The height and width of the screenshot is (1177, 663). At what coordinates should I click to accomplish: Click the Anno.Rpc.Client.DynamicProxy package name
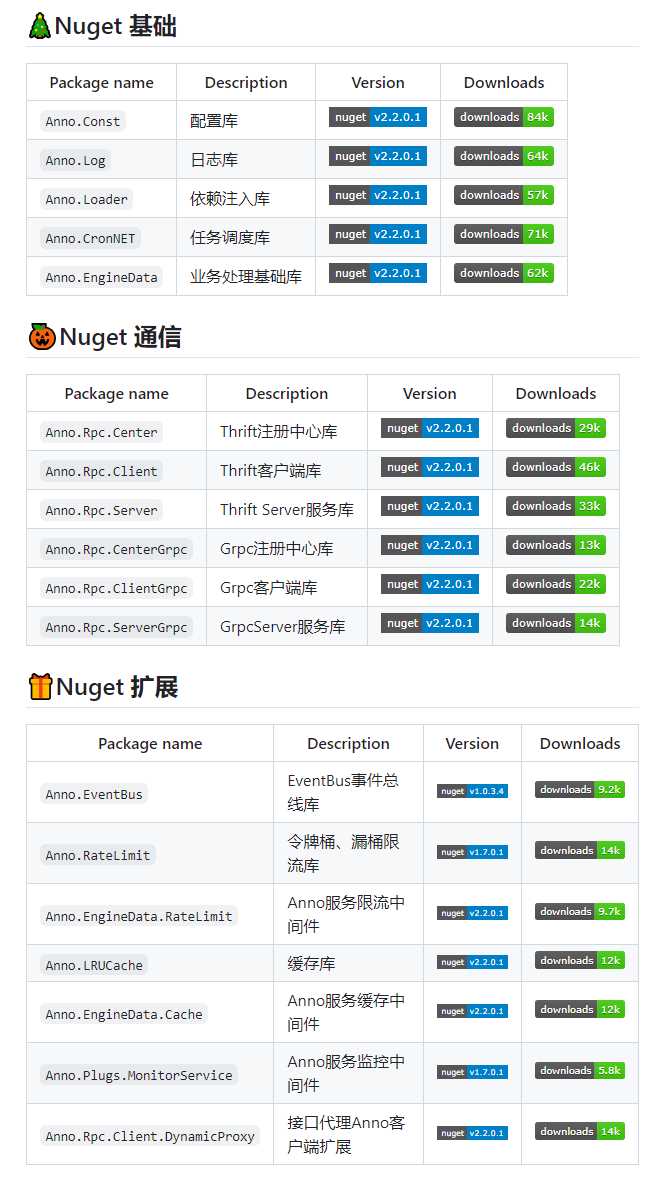click(150, 1136)
